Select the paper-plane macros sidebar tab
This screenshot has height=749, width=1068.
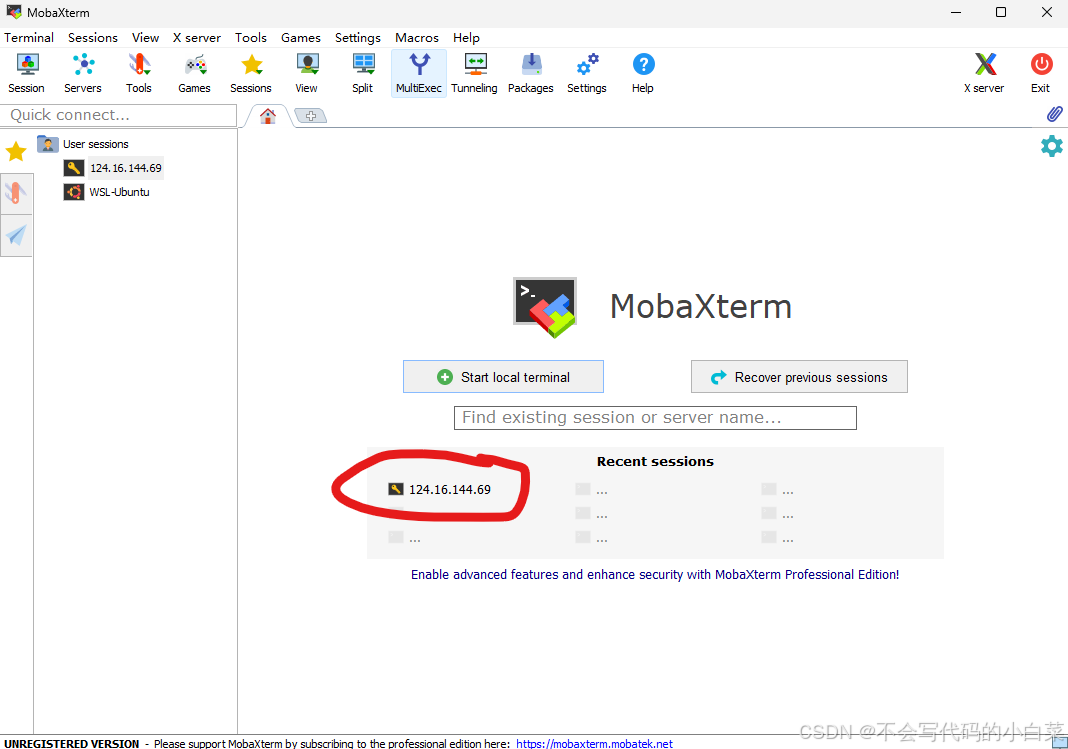pyautogui.click(x=16, y=236)
